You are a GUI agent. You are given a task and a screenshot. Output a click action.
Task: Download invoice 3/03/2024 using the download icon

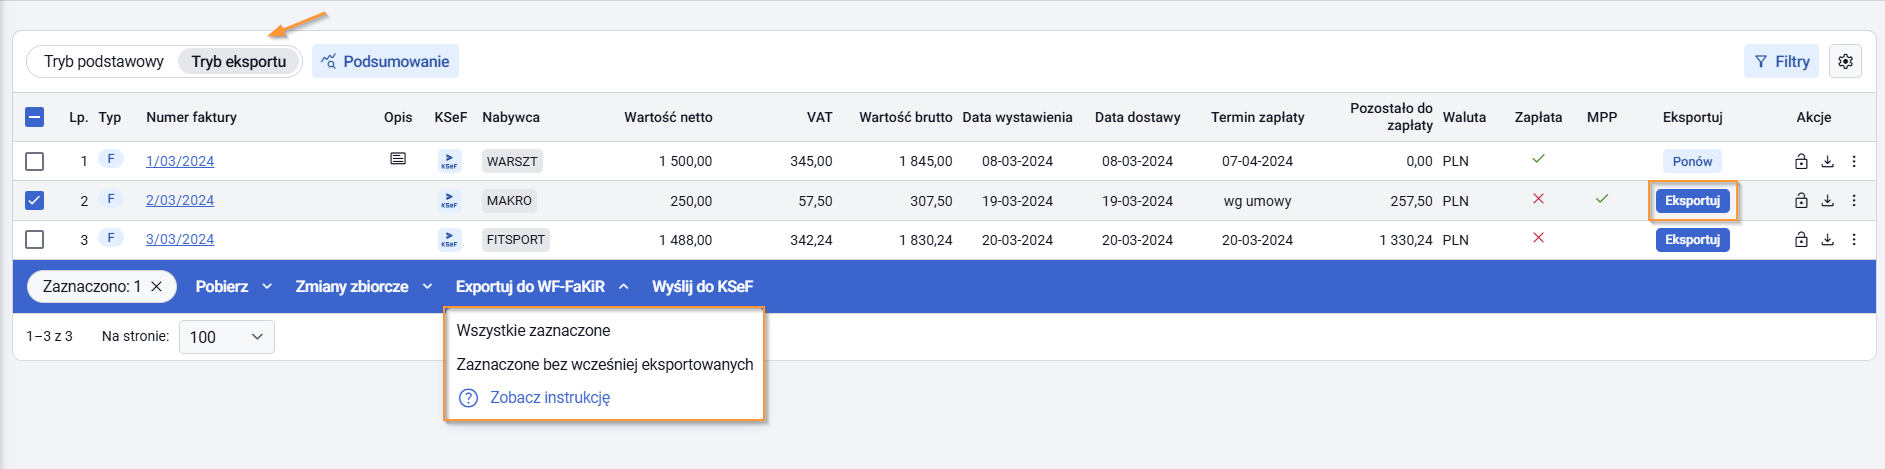pyautogui.click(x=1827, y=239)
